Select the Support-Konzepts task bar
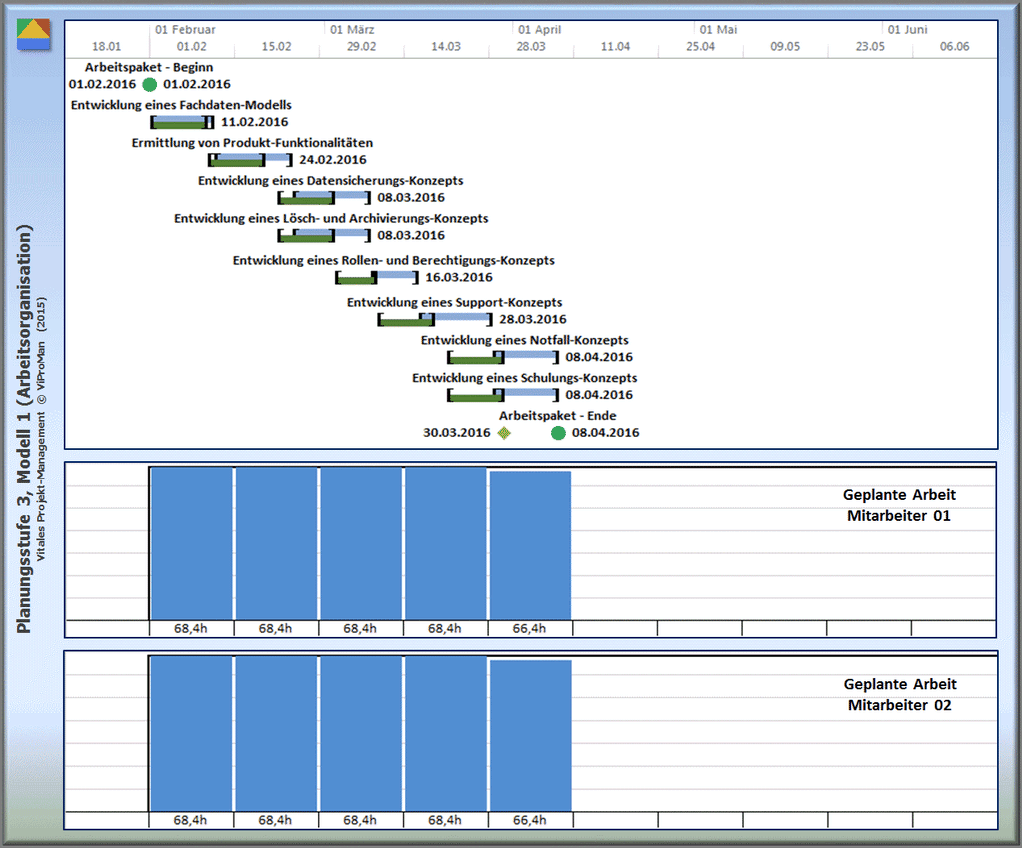Viewport: 1022px width, 848px height. pos(434,319)
